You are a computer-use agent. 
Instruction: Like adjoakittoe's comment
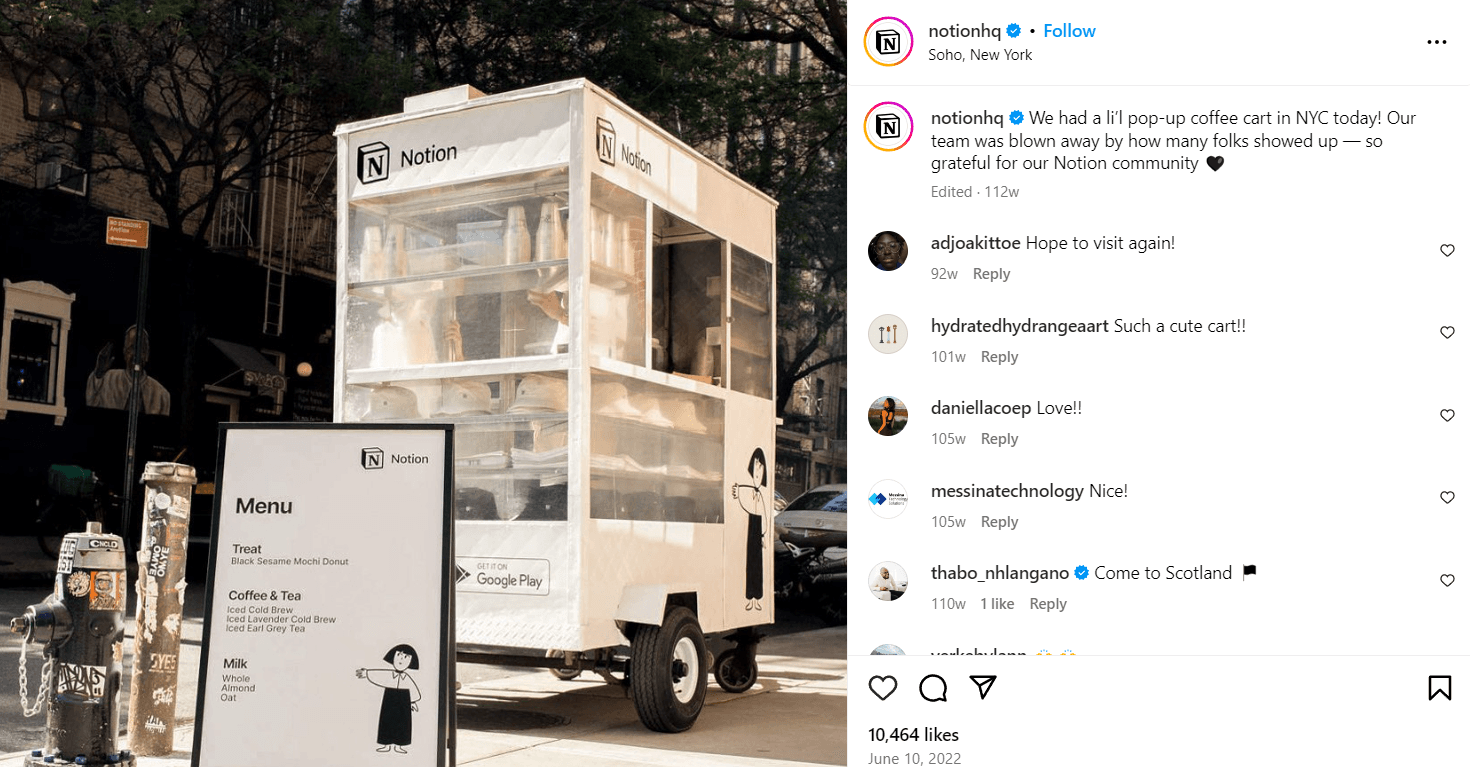pos(1447,250)
